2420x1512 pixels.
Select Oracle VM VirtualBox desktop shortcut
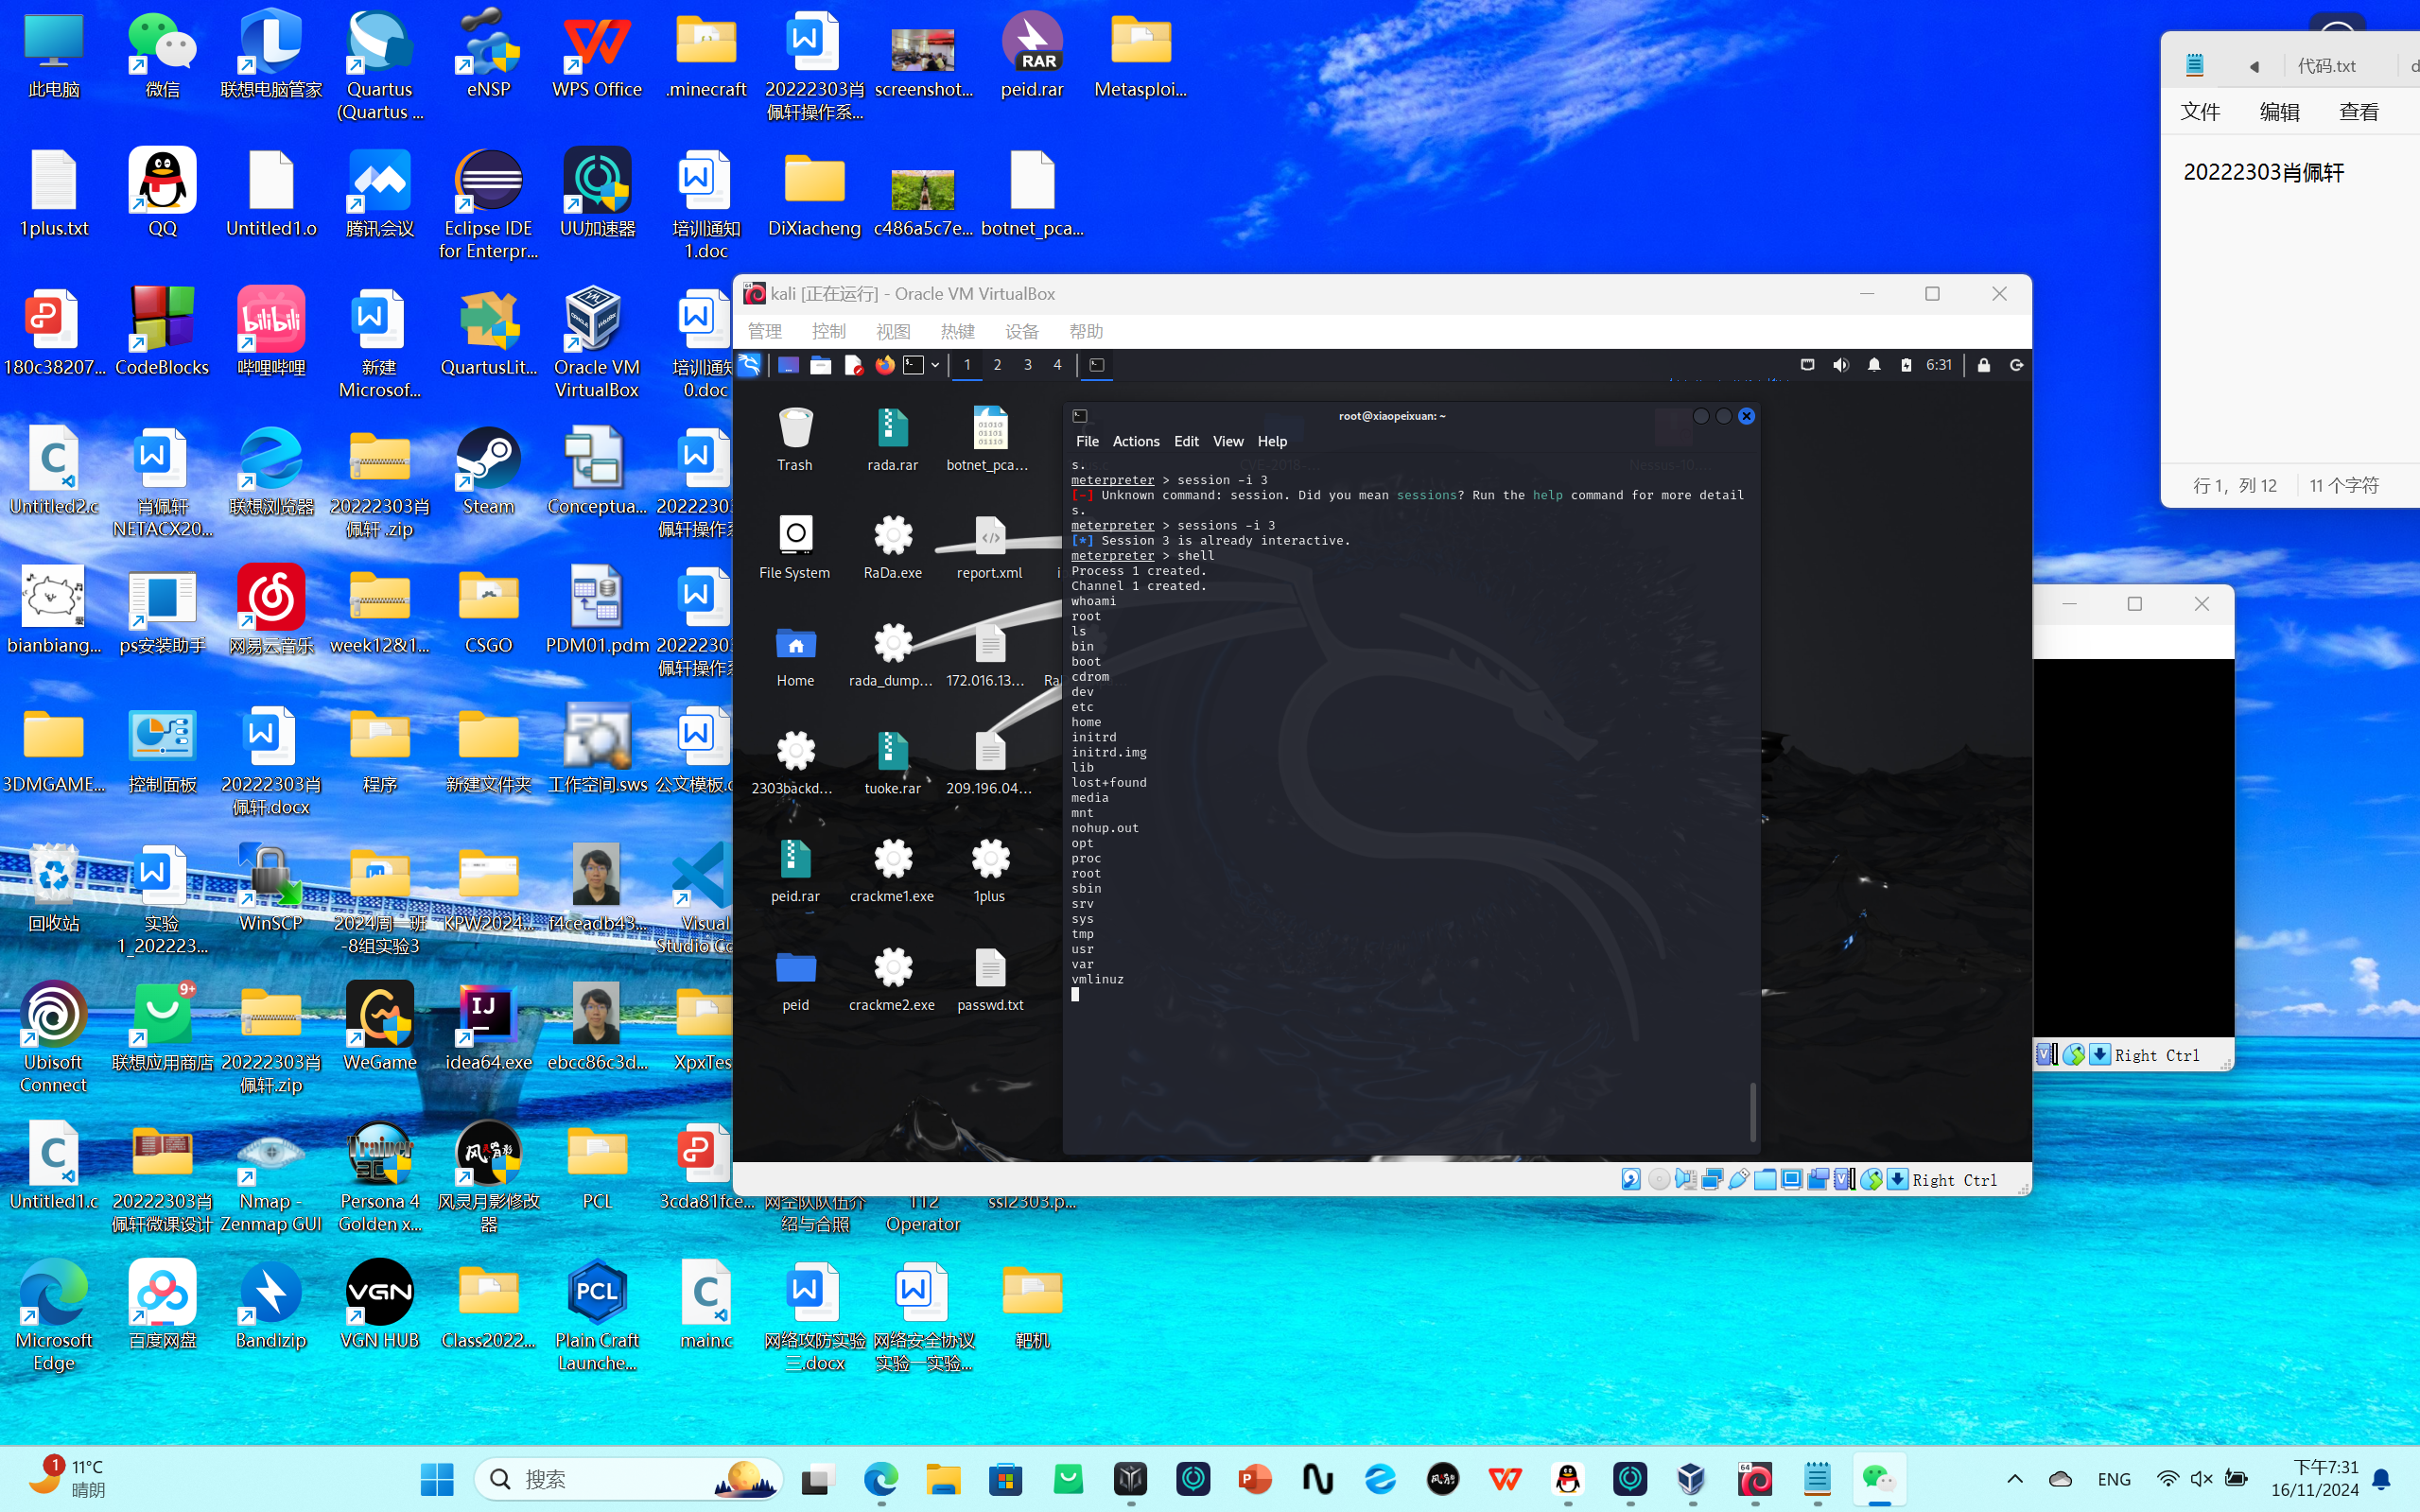click(x=596, y=343)
